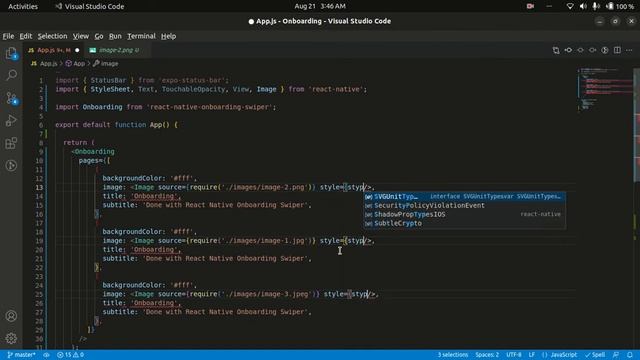Screen dimensions: 640x360
Task: Click the notifications bell in status bar
Action: click(x=630, y=355)
